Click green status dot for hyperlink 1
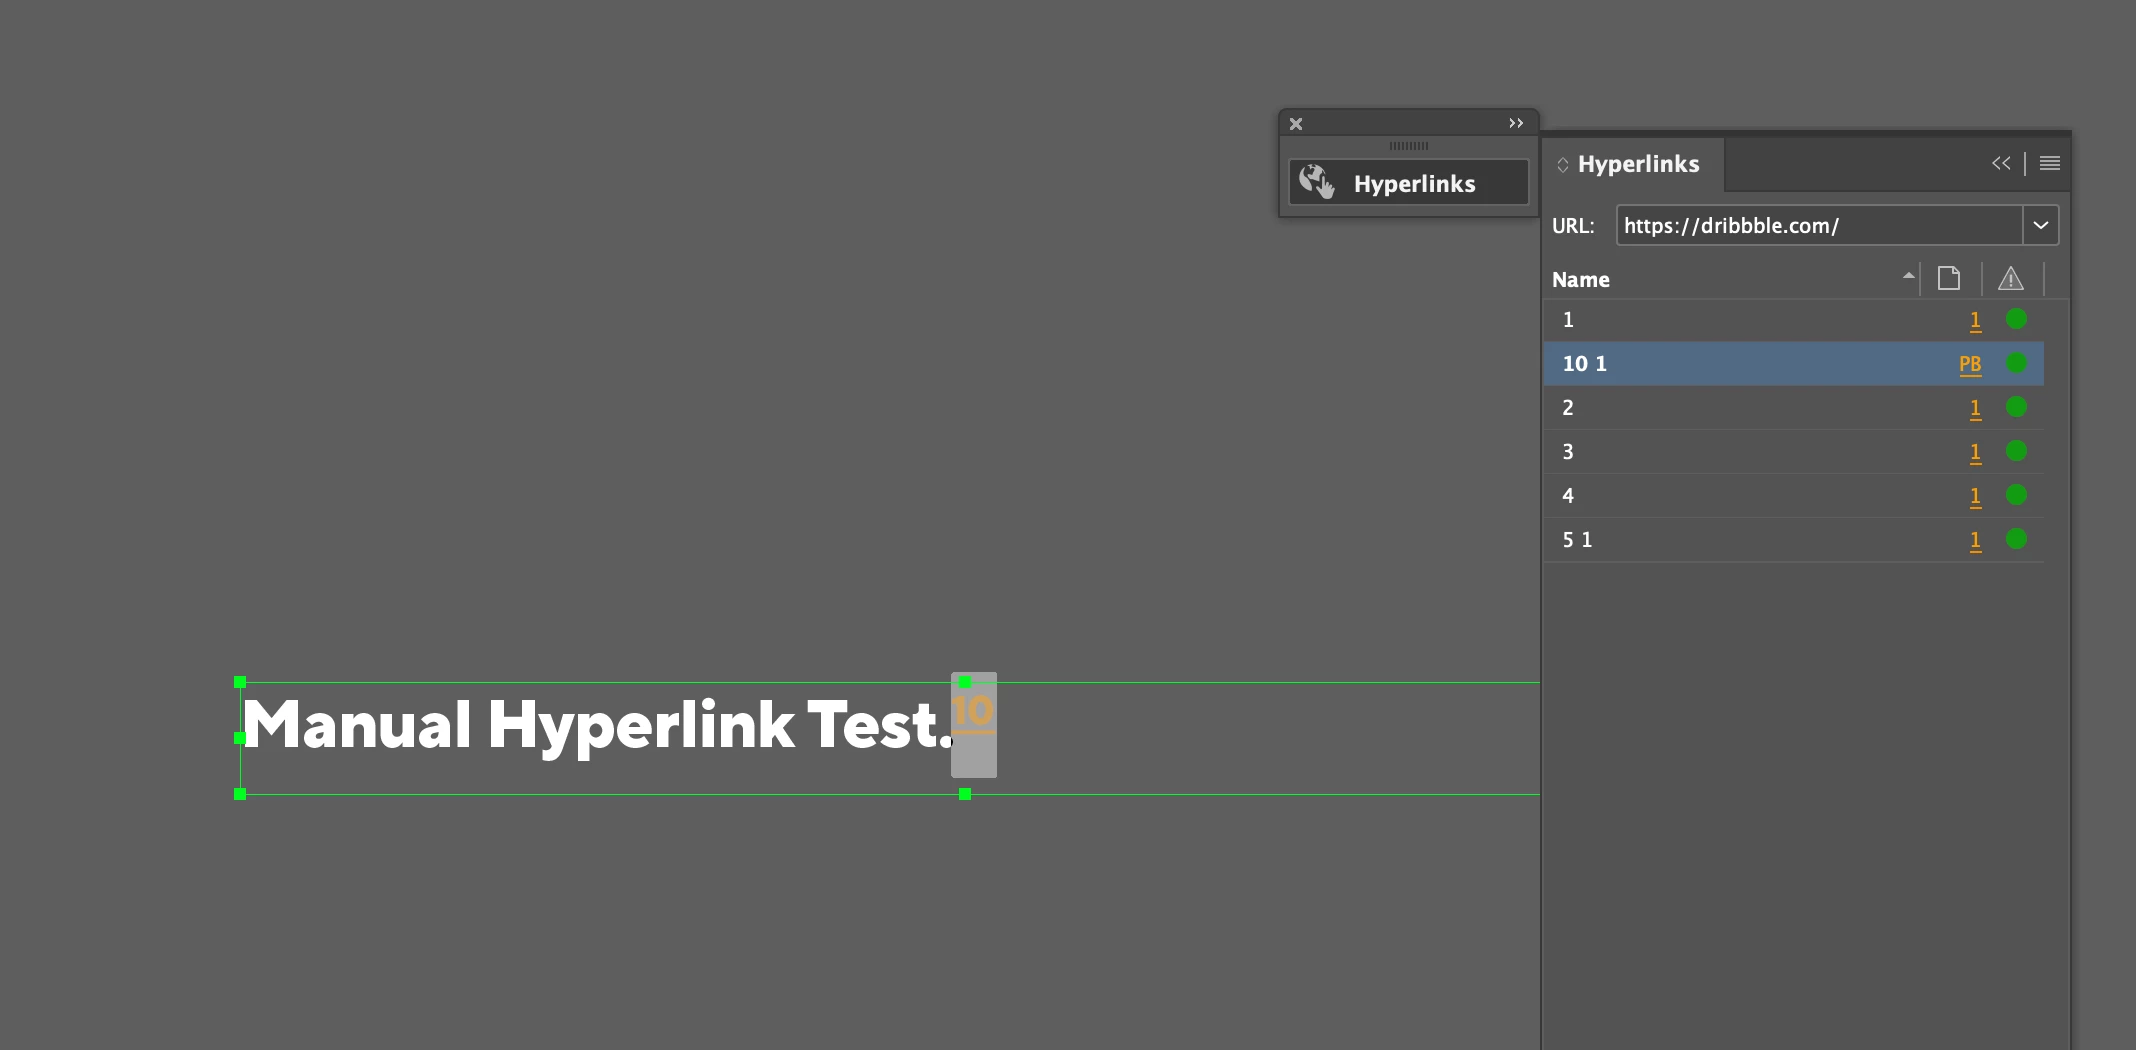2136x1050 pixels. pyautogui.click(x=2016, y=319)
